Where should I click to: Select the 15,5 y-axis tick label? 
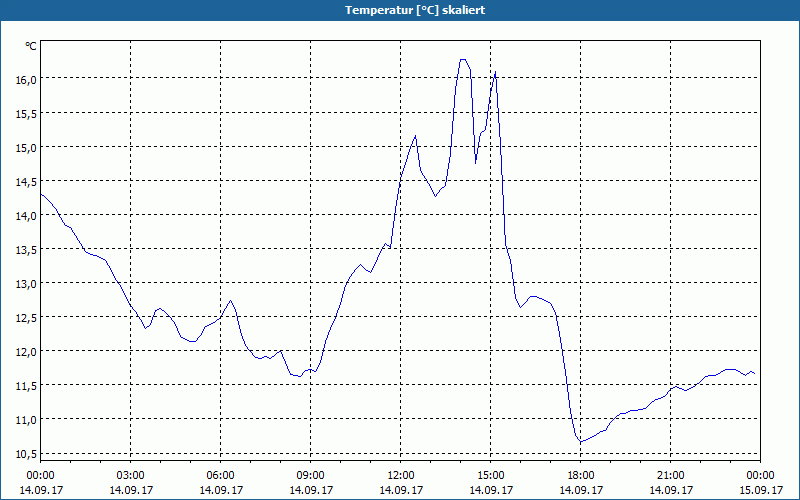click(x=27, y=113)
